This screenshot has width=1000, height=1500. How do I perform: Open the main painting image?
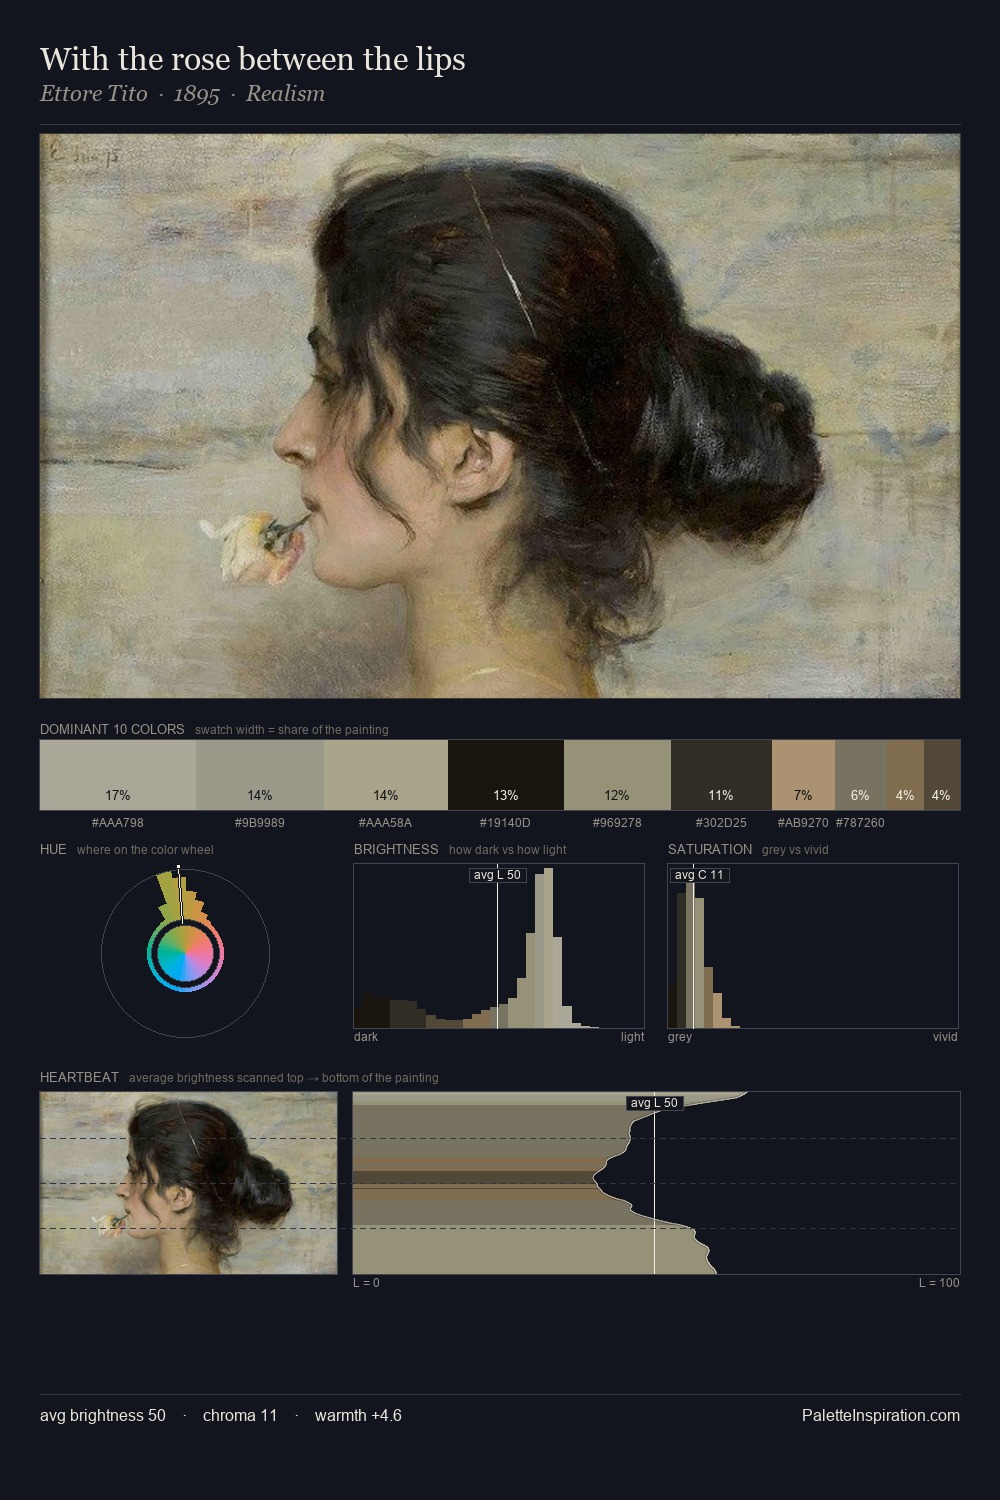coord(500,416)
